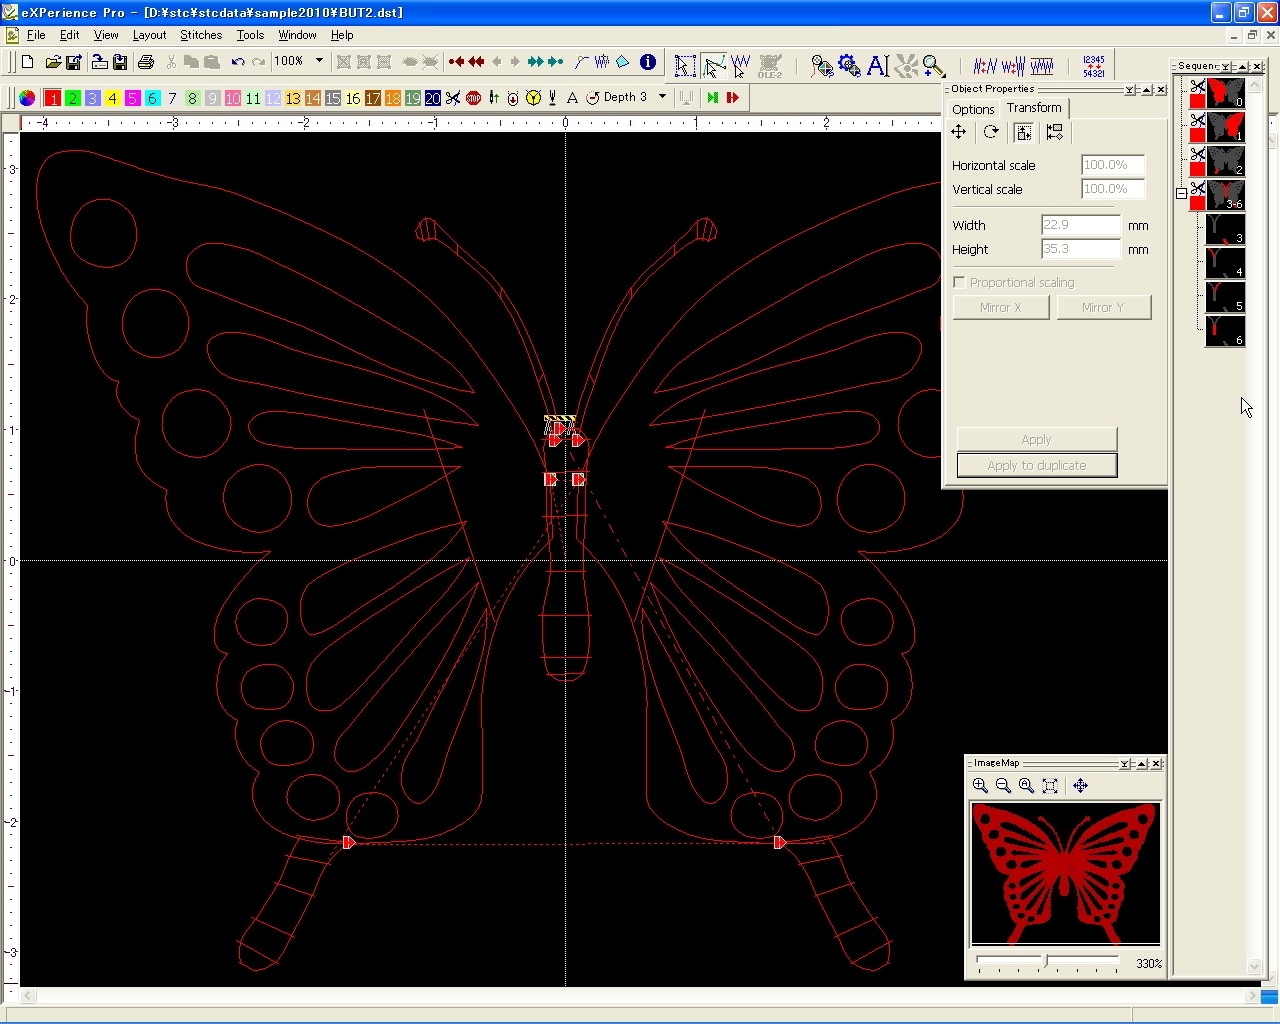Collapse the ImageMap panel up-arrow
The height and width of the screenshot is (1024, 1280).
click(x=1142, y=763)
